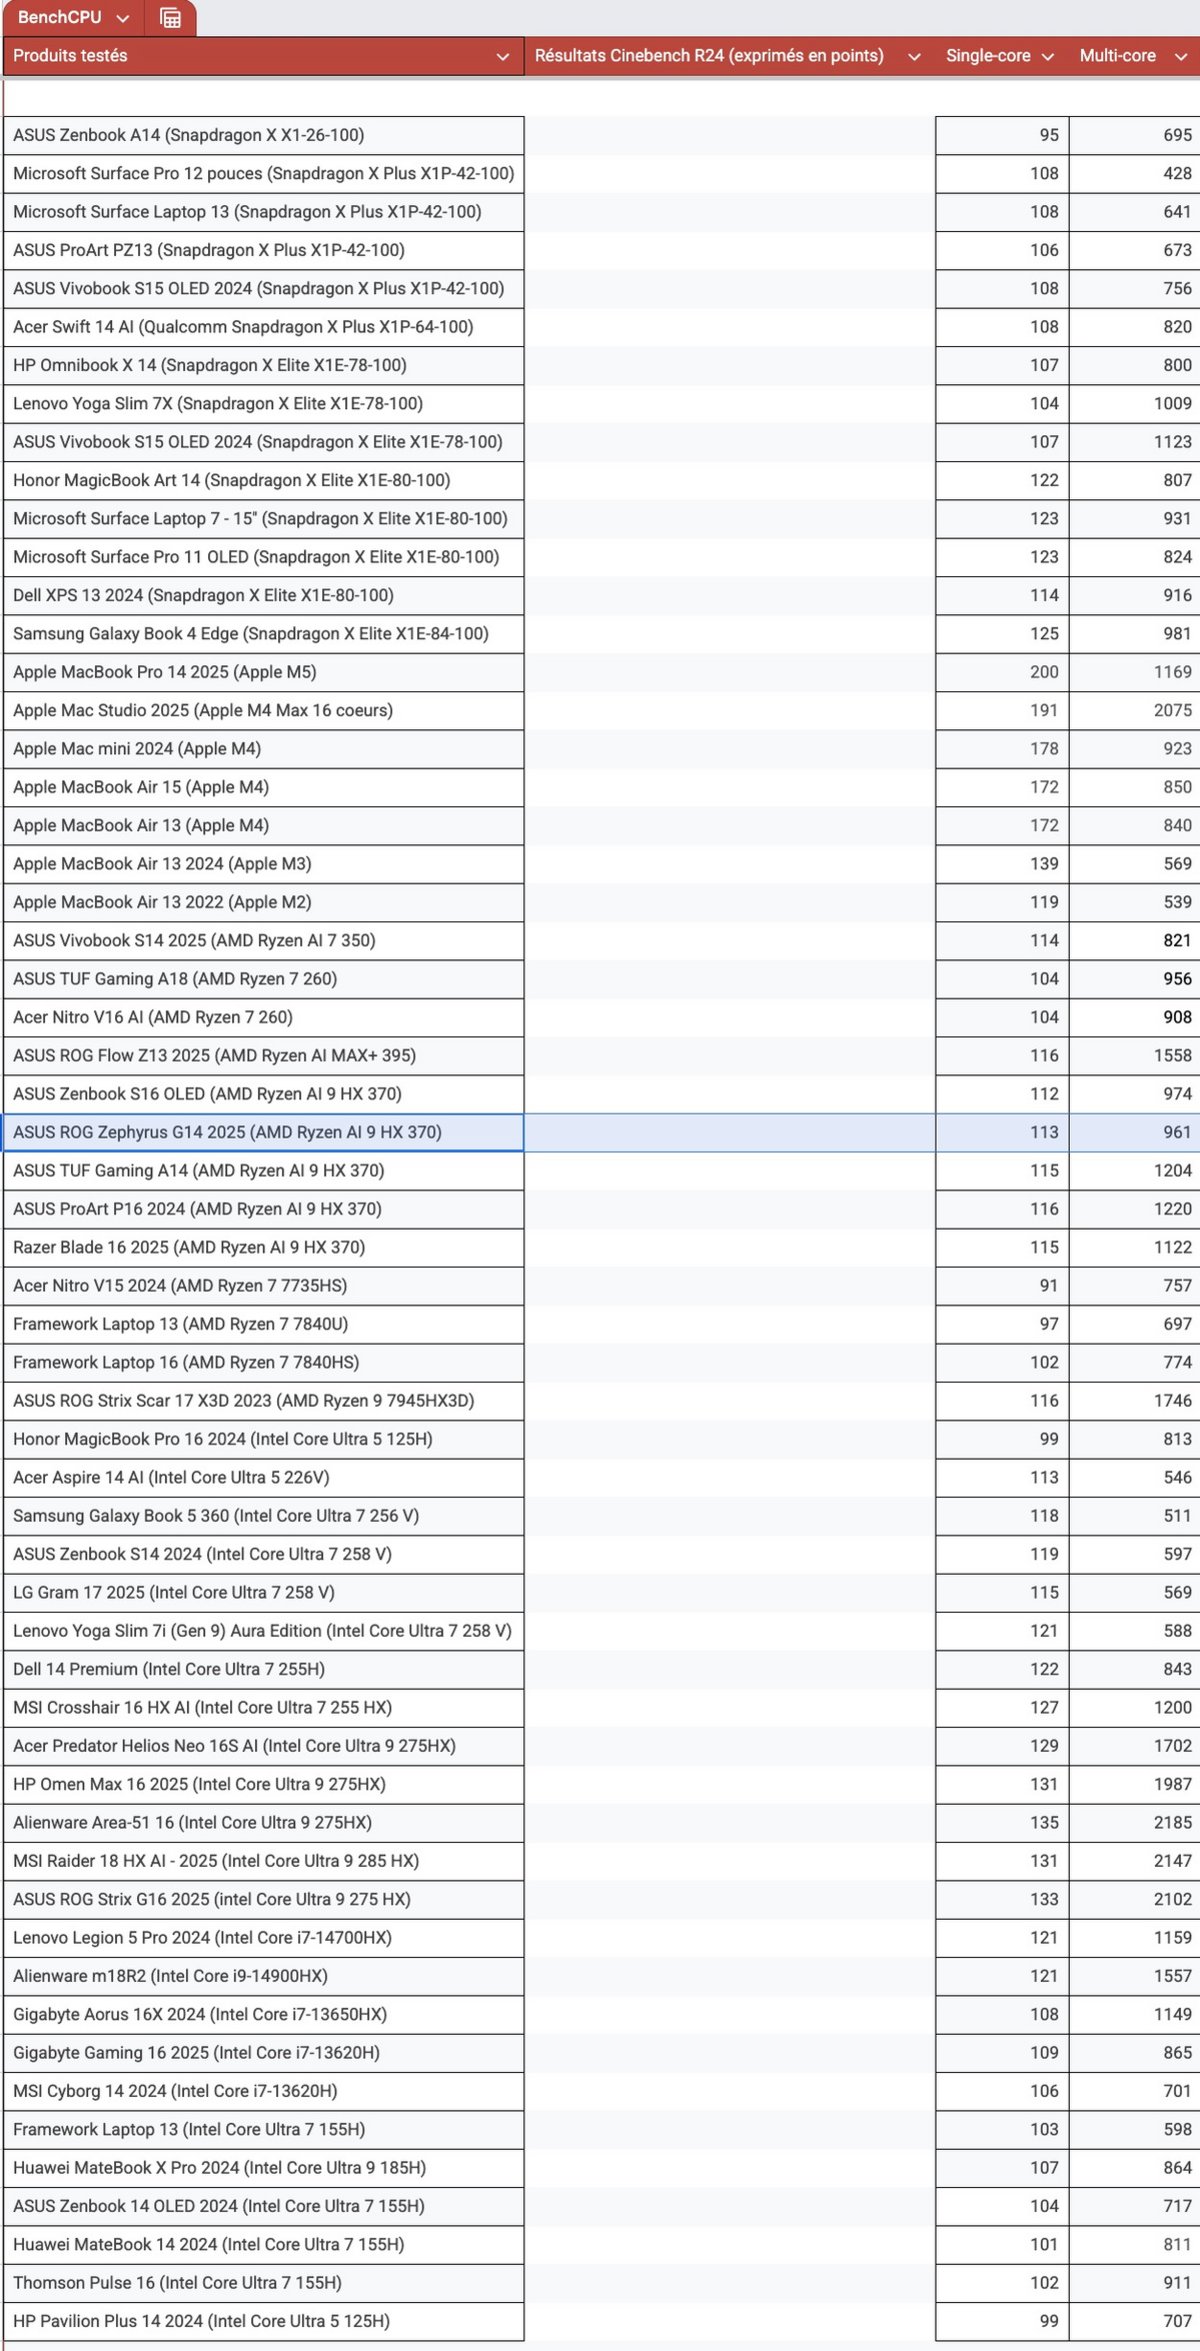Select the Produits testés header cell
This screenshot has width=1200, height=2351.
click(x=263, y=56)
